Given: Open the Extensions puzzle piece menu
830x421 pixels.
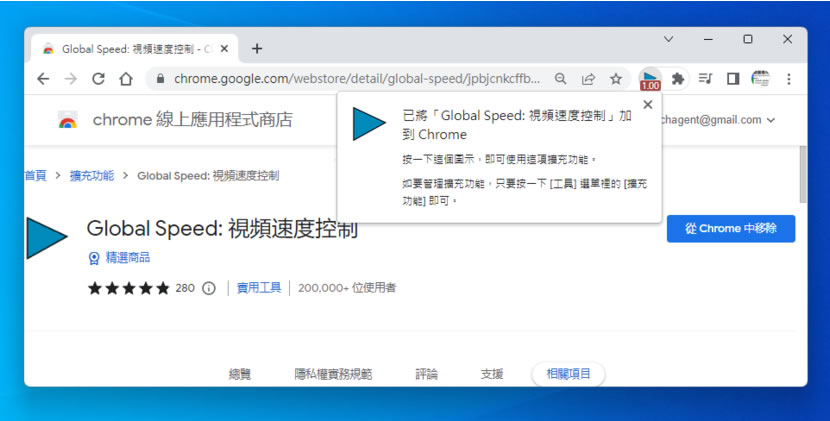Looking at the screenshot, I should [x=678, y=79].
